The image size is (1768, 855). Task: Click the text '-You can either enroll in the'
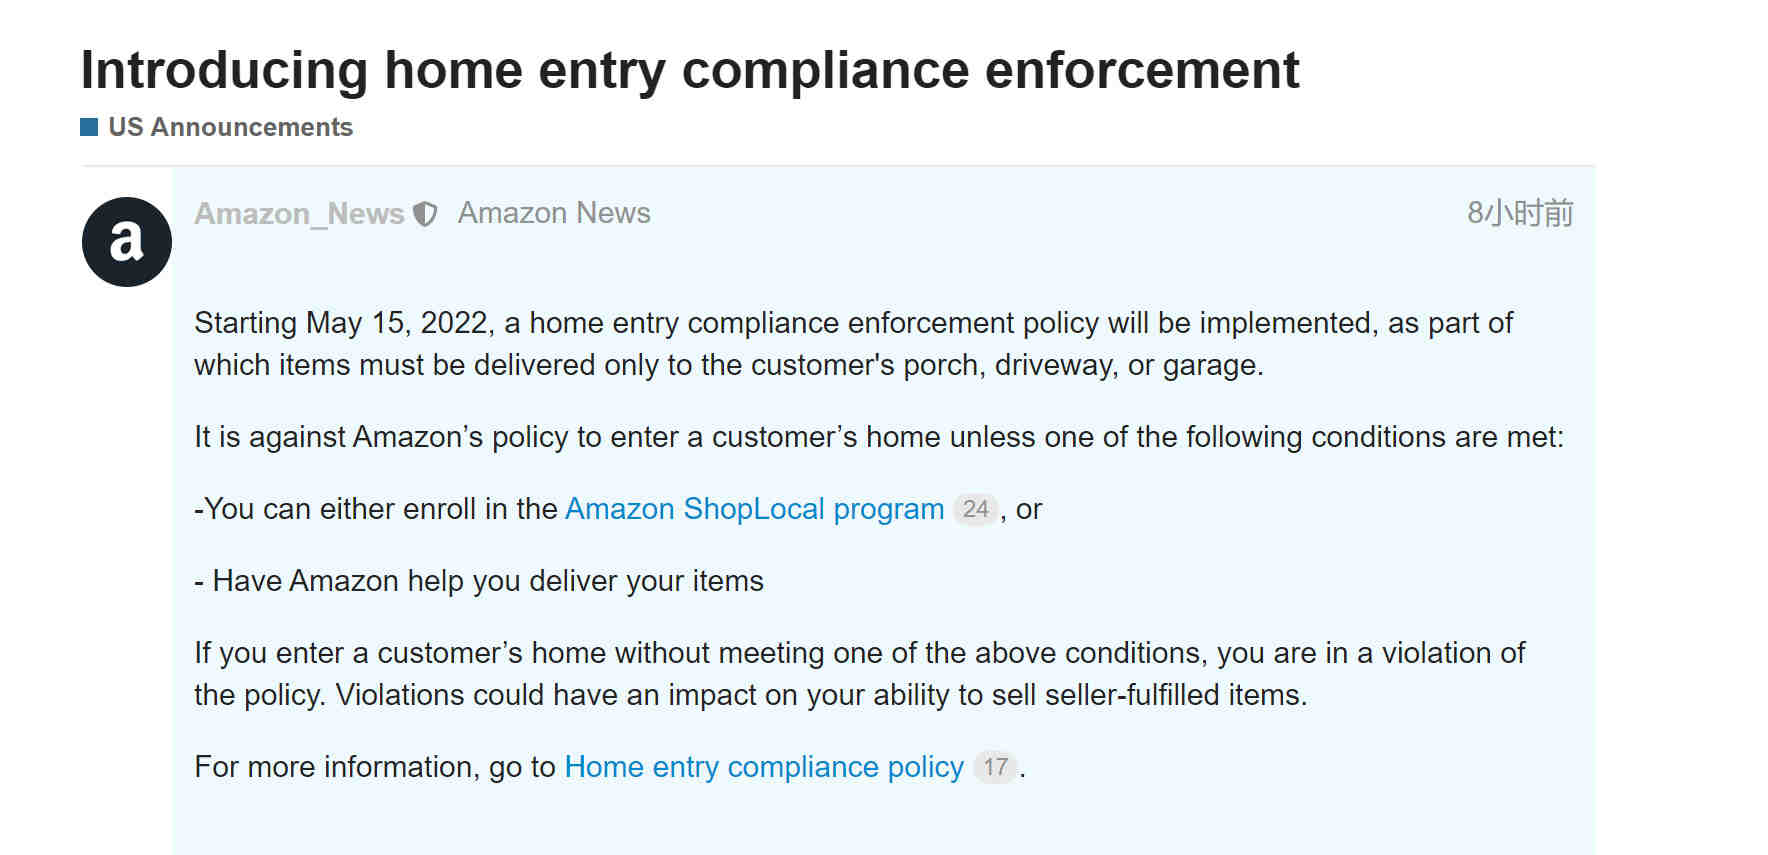click(376, 509)
